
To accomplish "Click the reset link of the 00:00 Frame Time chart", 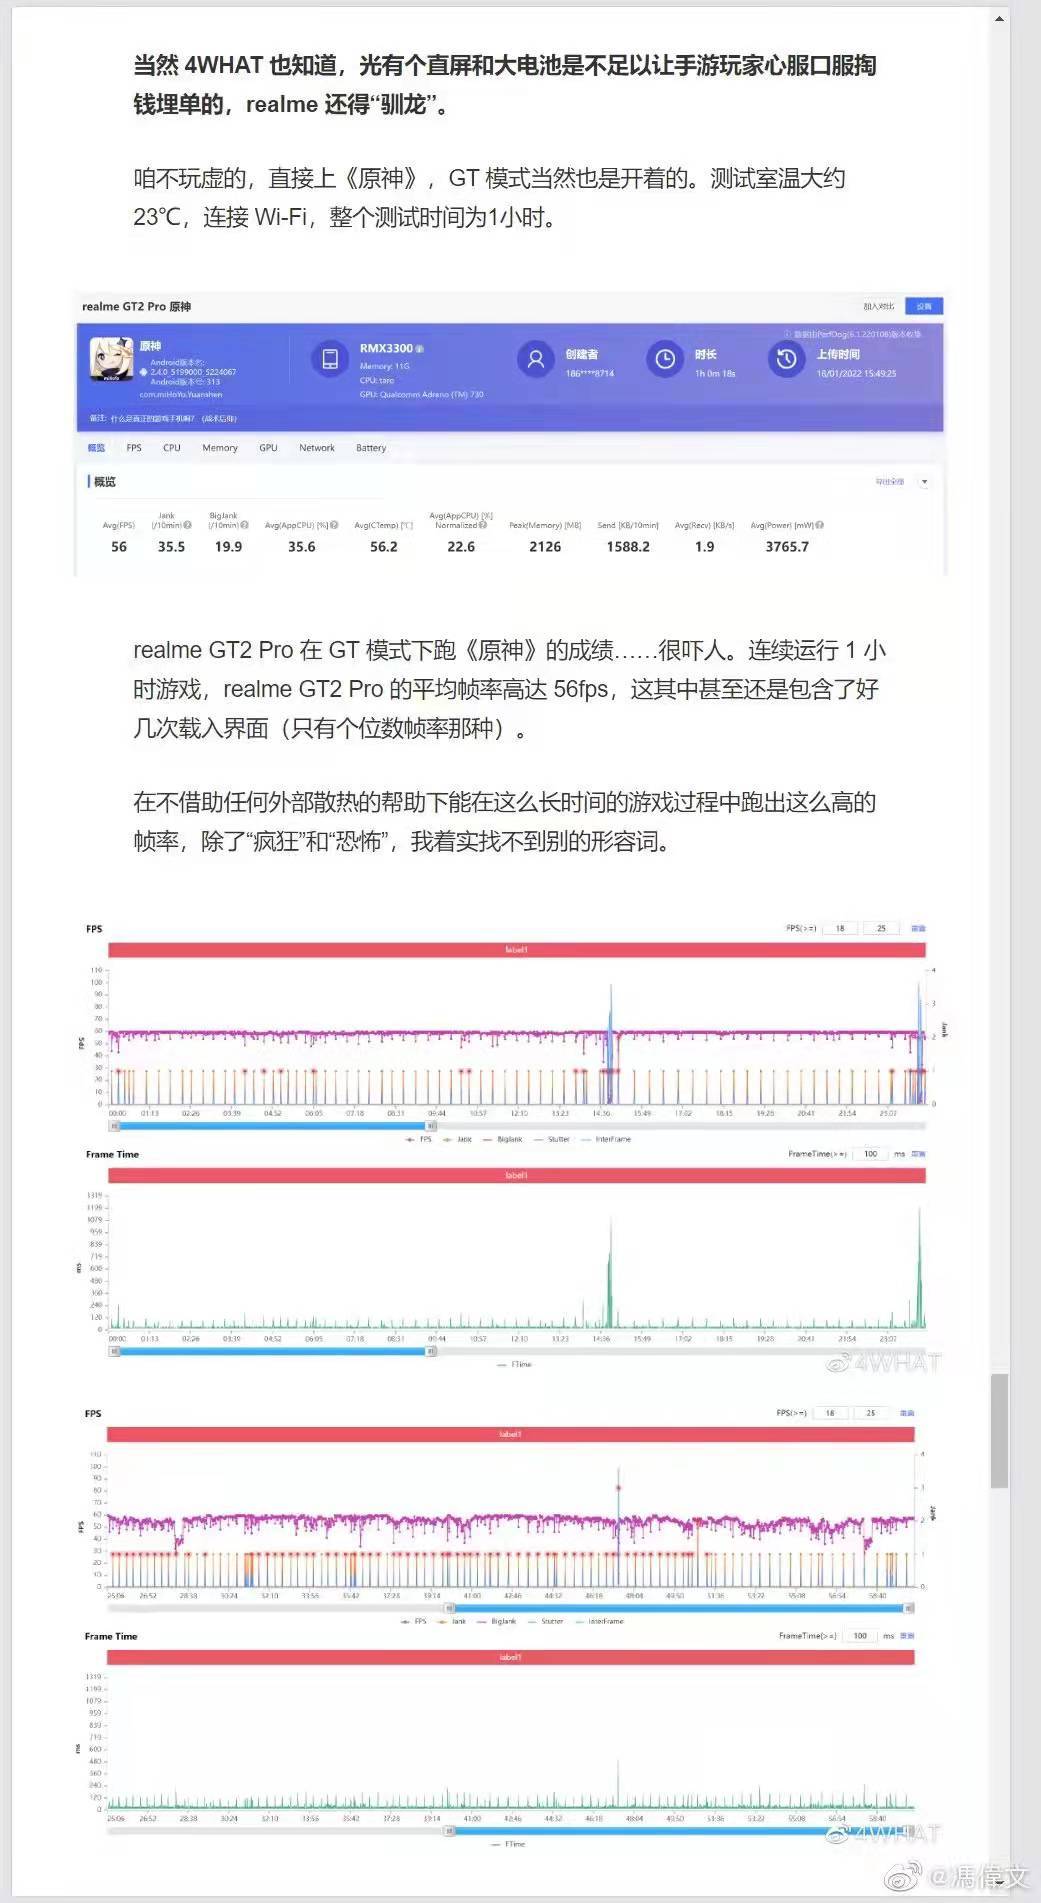I will pos(919,1154).
